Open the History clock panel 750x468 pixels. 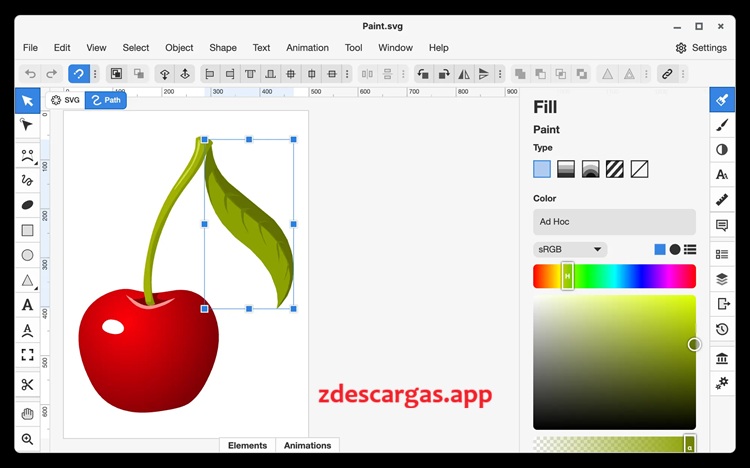pyautogui.click(x=722, y=329)
